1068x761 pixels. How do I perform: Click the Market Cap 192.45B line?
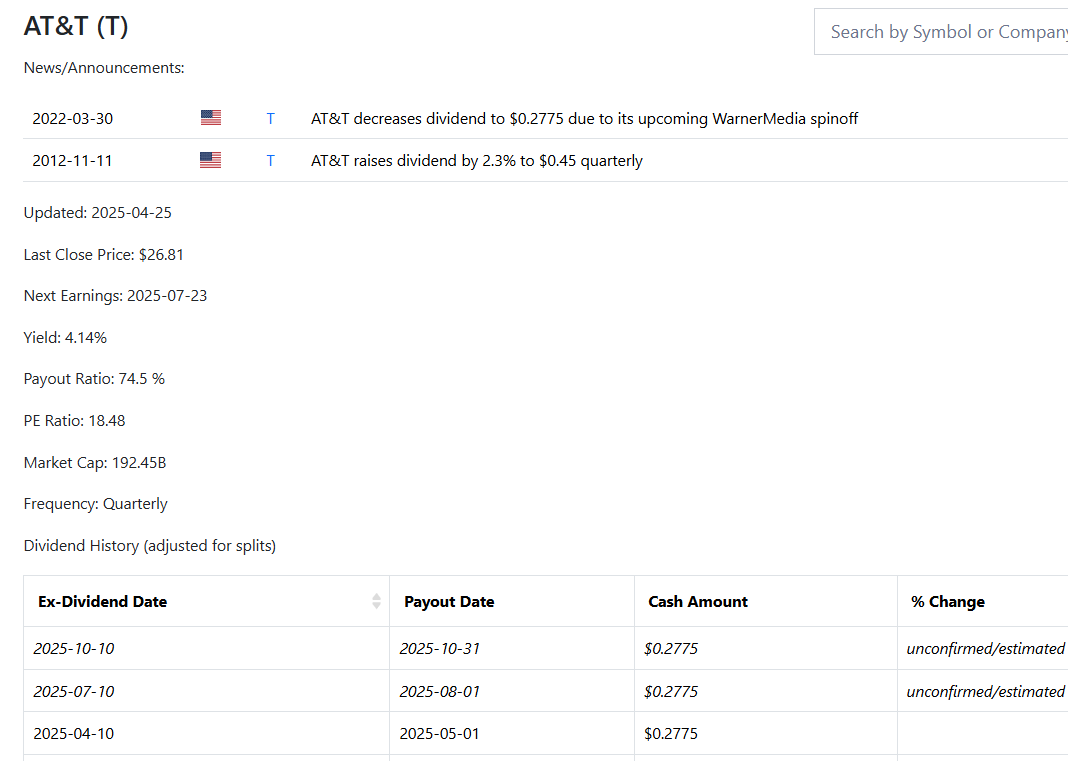click(x=95, y=463)
